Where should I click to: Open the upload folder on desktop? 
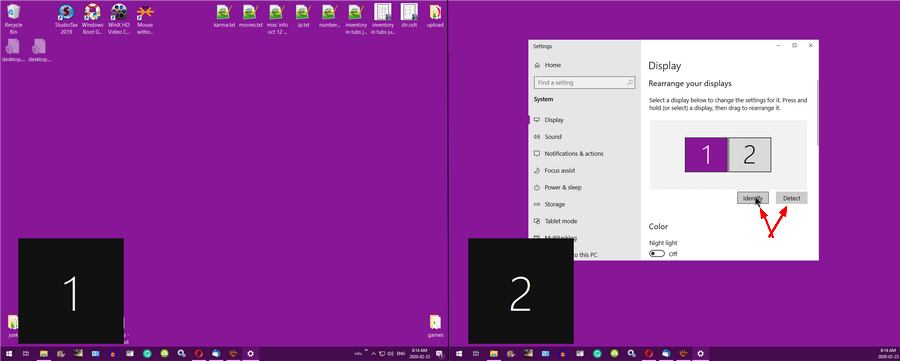(x=435, y=16)
